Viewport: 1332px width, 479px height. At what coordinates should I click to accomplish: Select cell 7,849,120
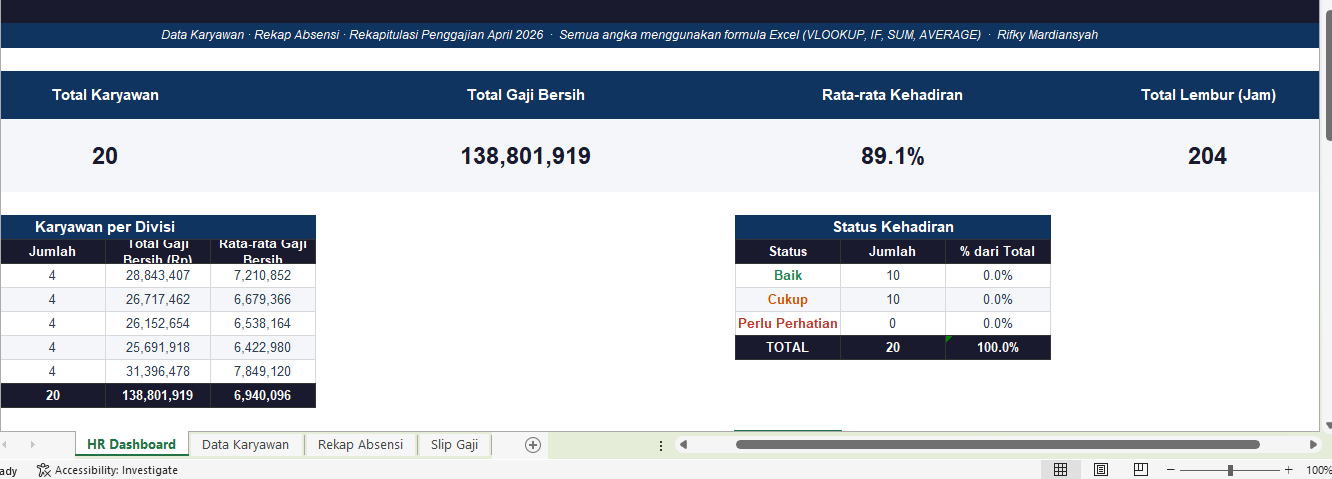263,371
